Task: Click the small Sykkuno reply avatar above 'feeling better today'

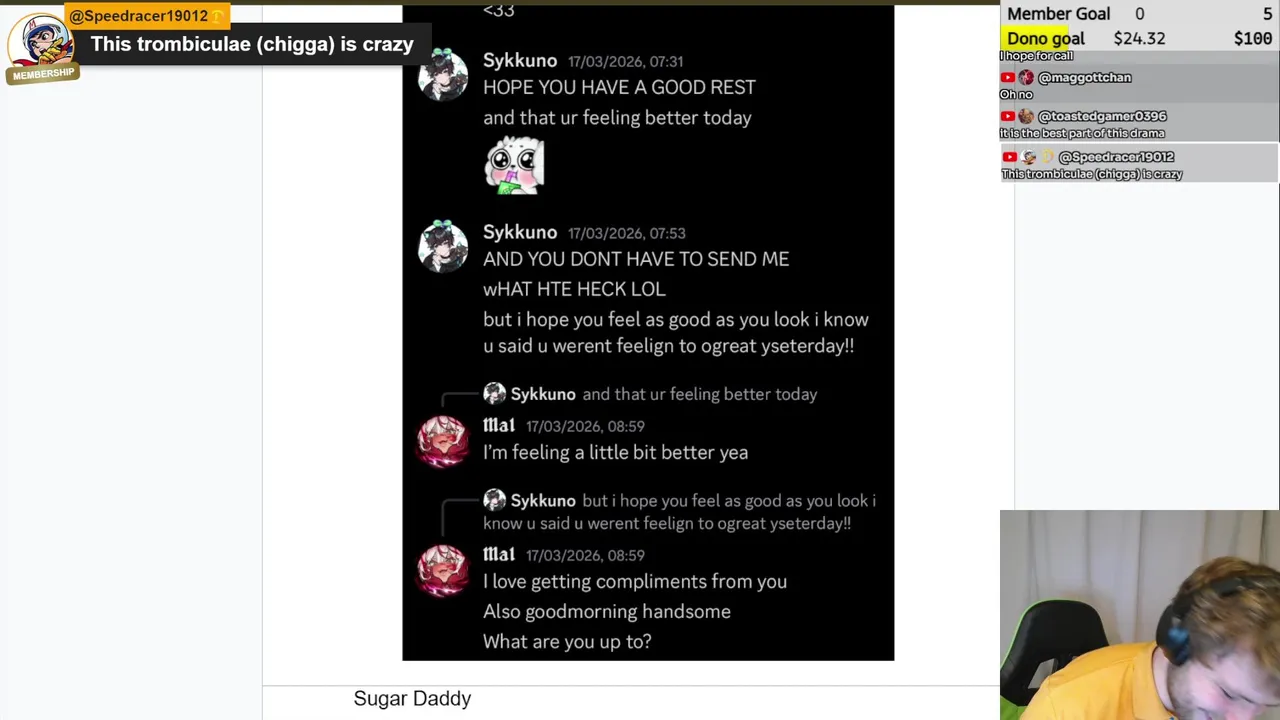Action: click(494, 393)
